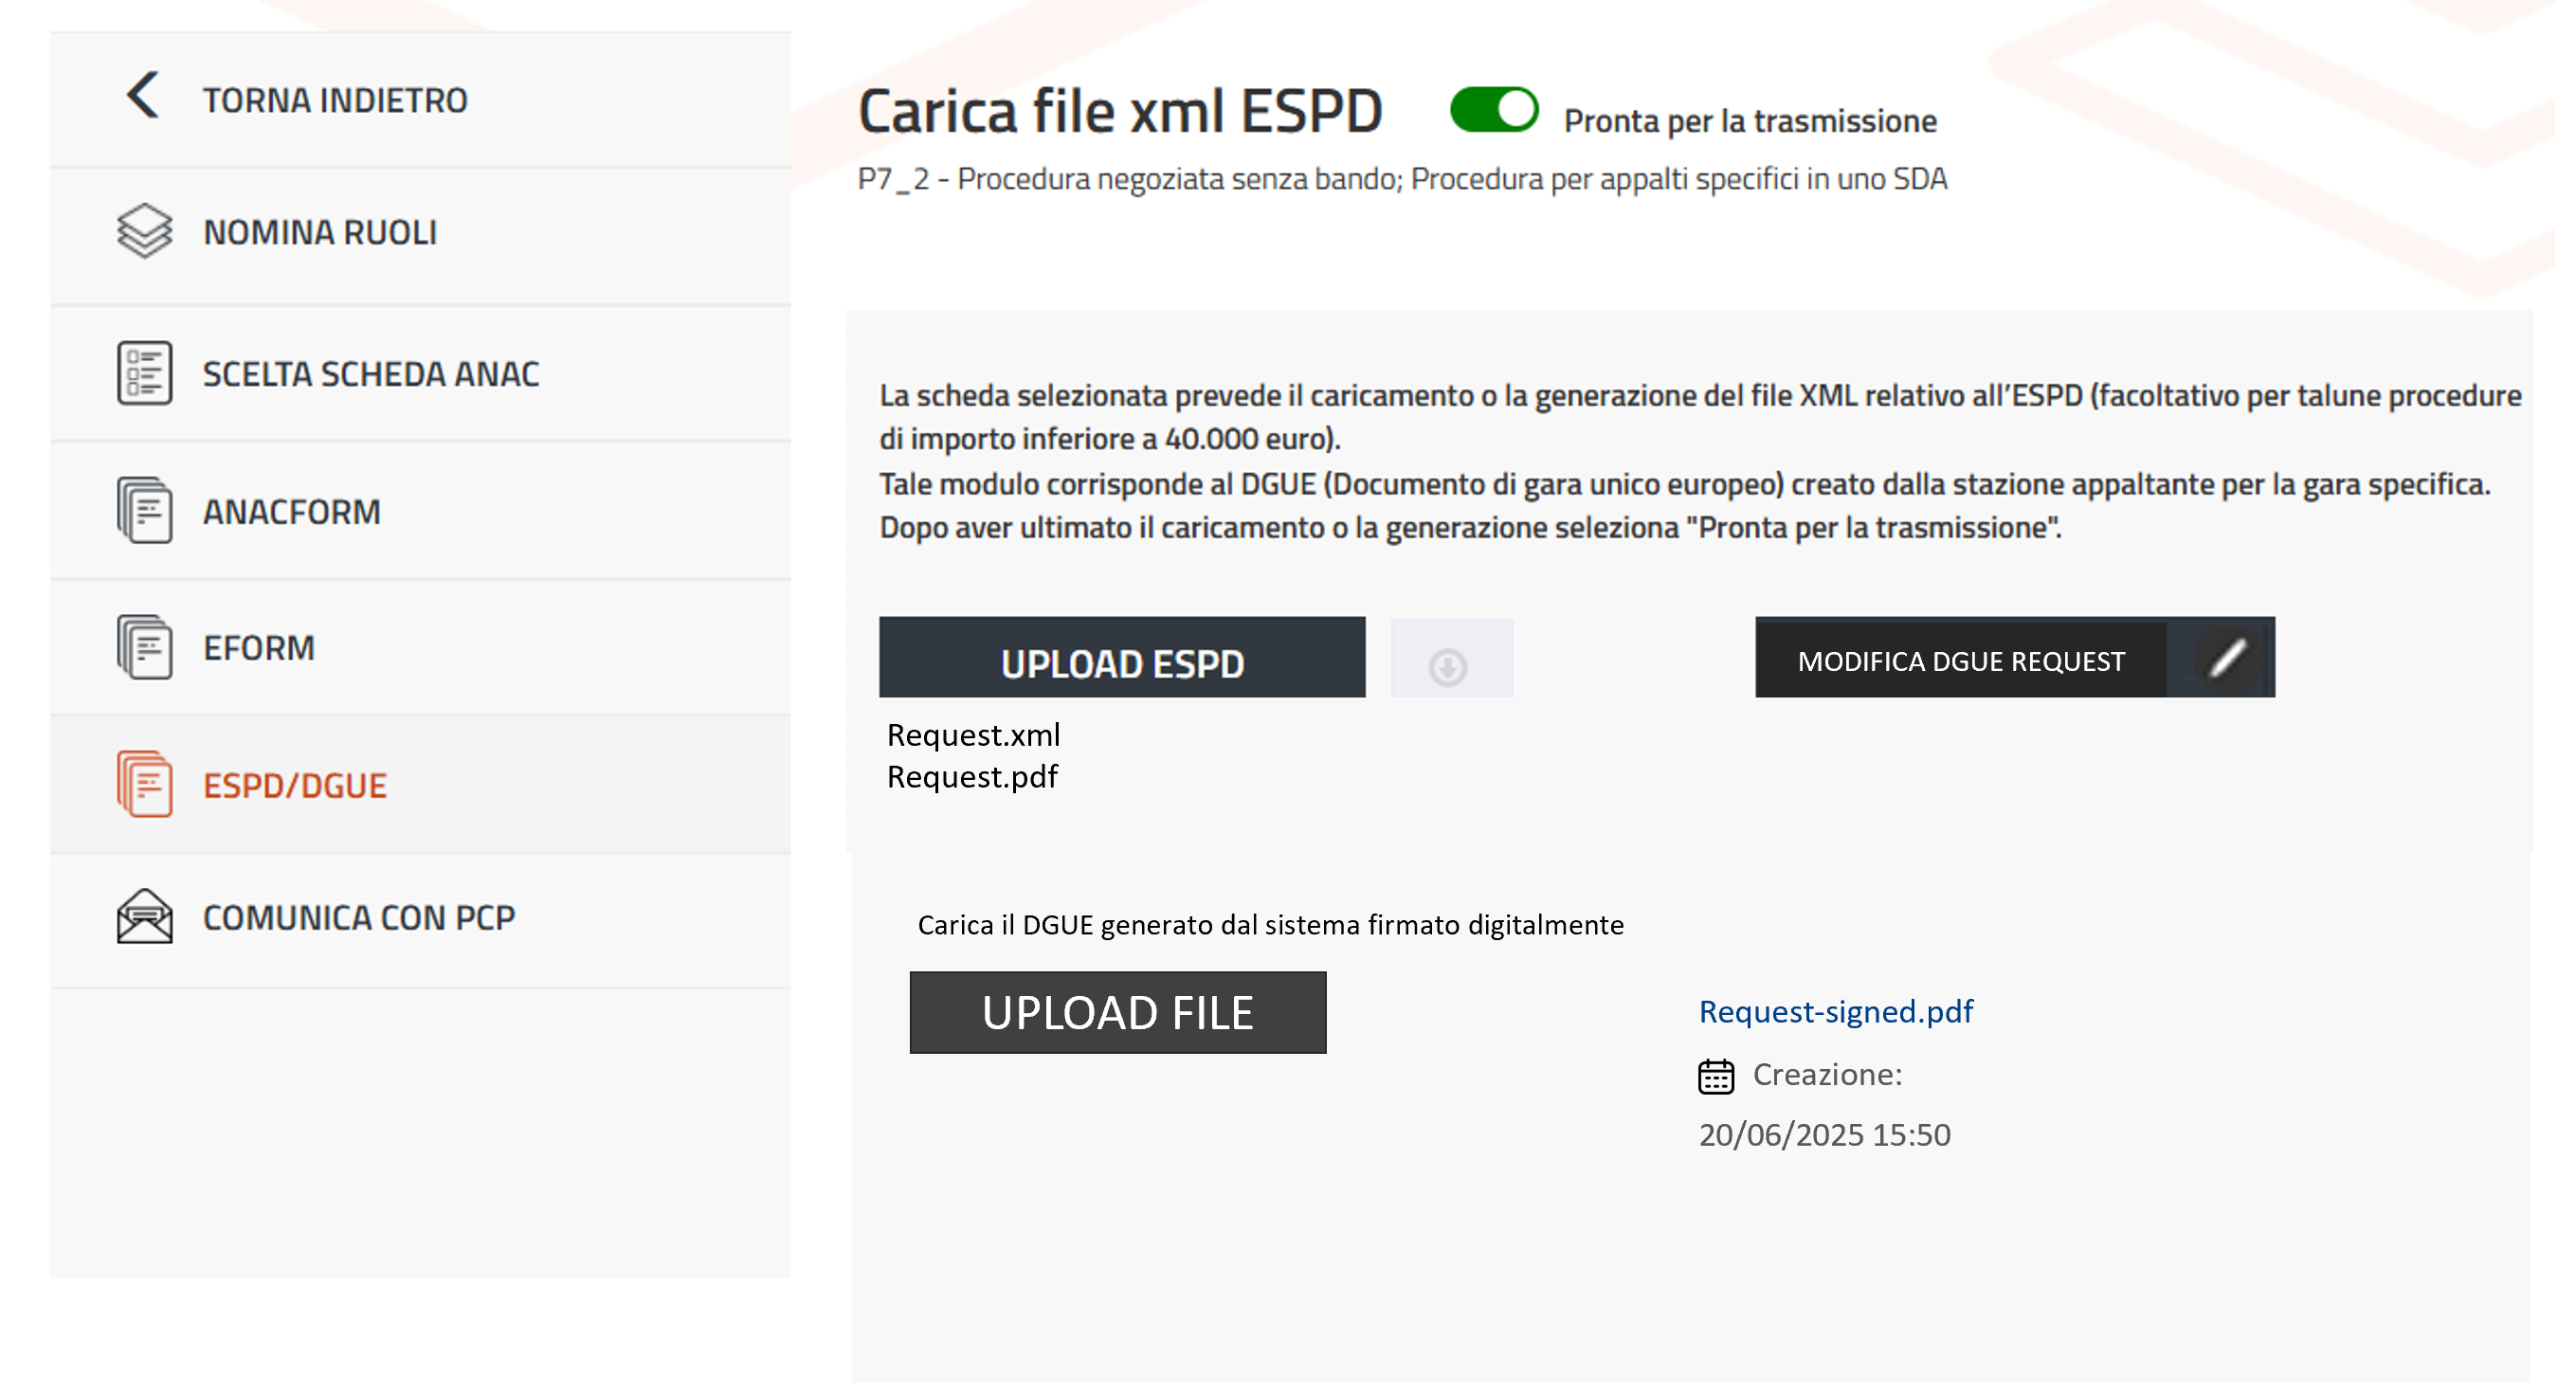Click the Scelta Scheda ANAC checklist icon

tap(145, 373)
